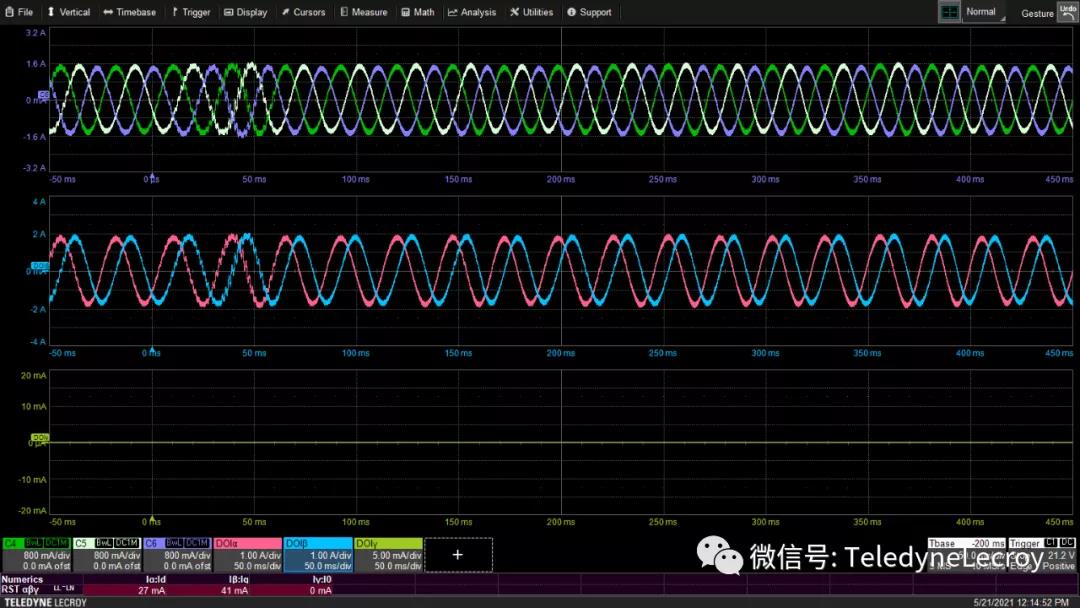This screenshot has width=1080, height=608.
Task: Select the C6 channel descriptor box
Action: (x=176, y=555)
